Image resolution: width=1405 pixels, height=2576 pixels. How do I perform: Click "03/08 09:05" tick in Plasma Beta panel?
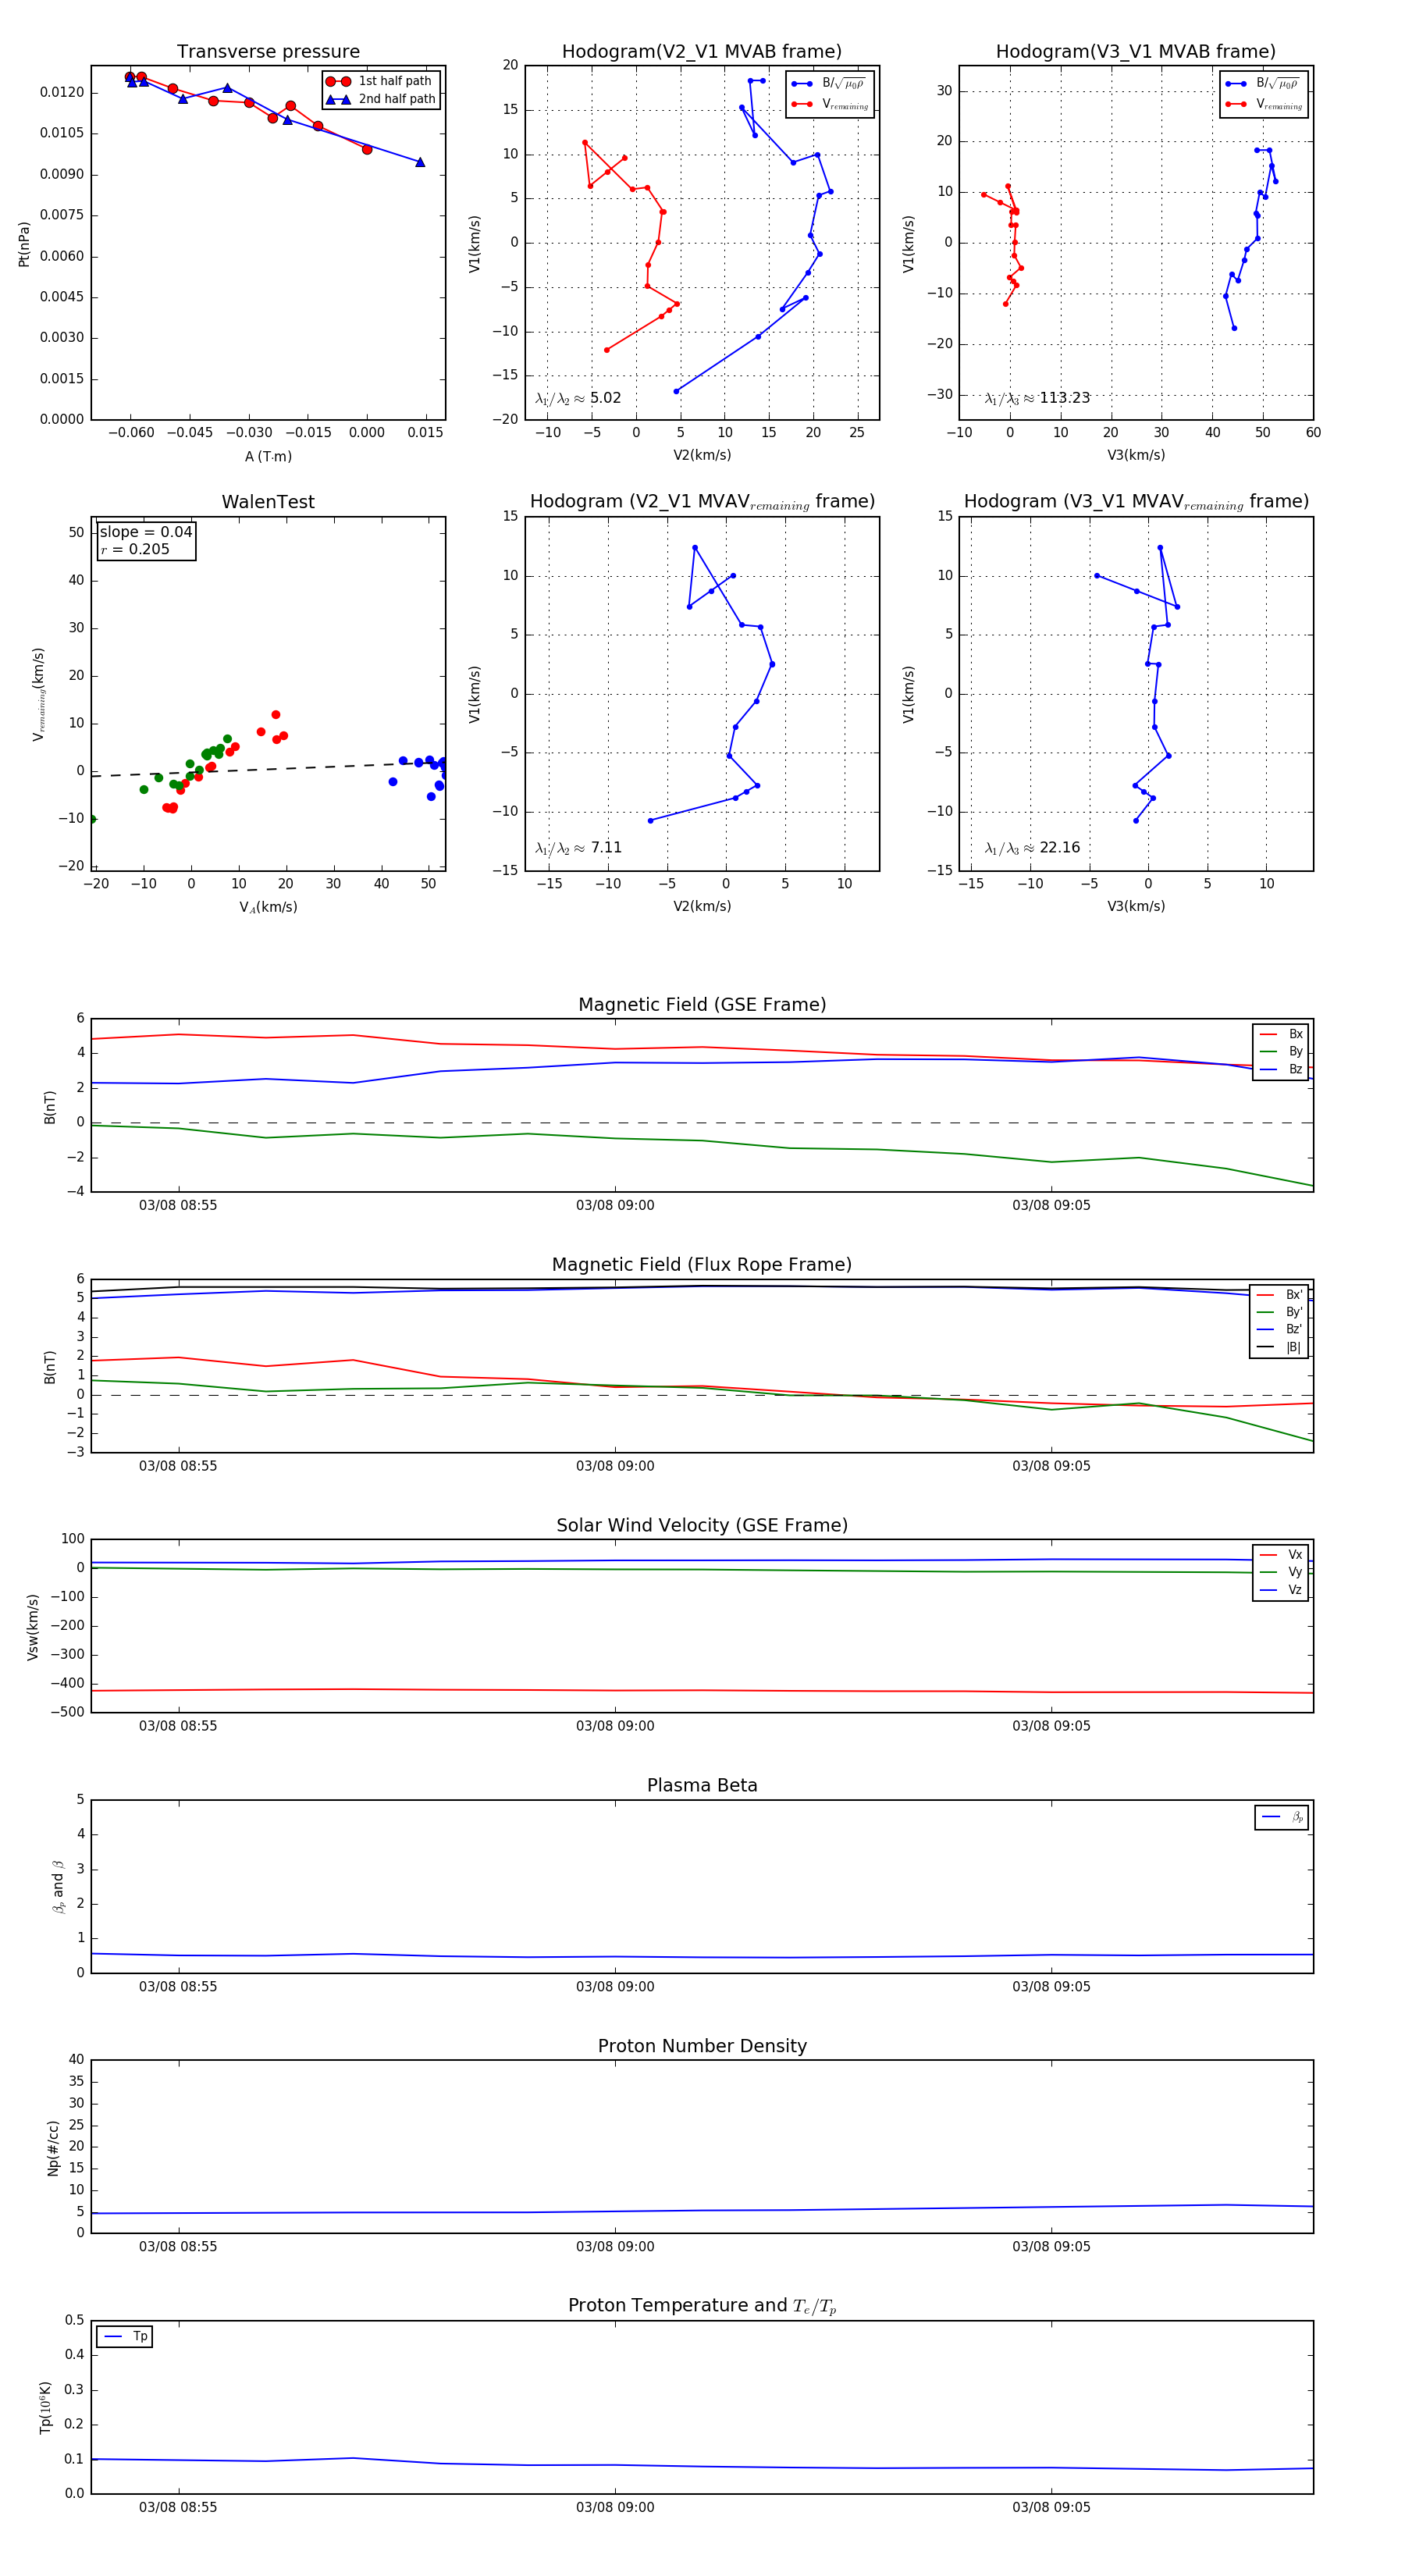tap(1051, 1987)
